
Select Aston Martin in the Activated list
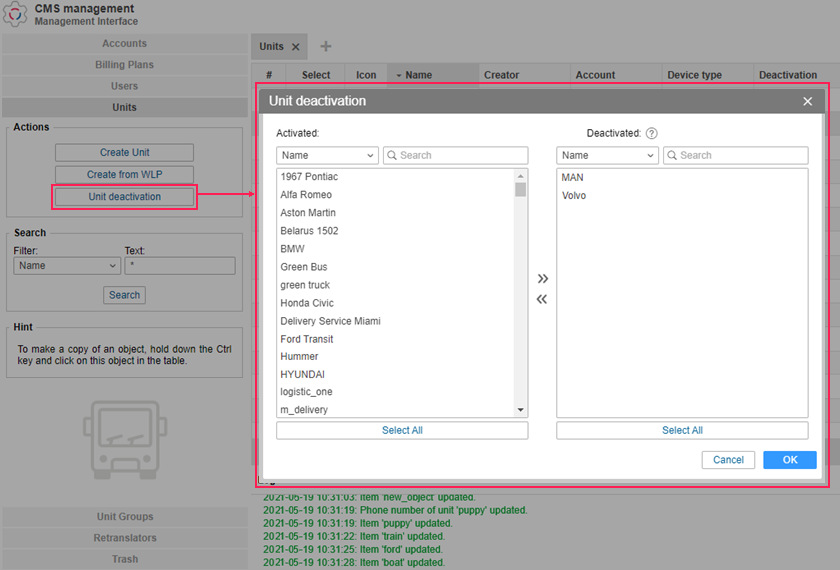pyautogui.click(x=308, y=213)
